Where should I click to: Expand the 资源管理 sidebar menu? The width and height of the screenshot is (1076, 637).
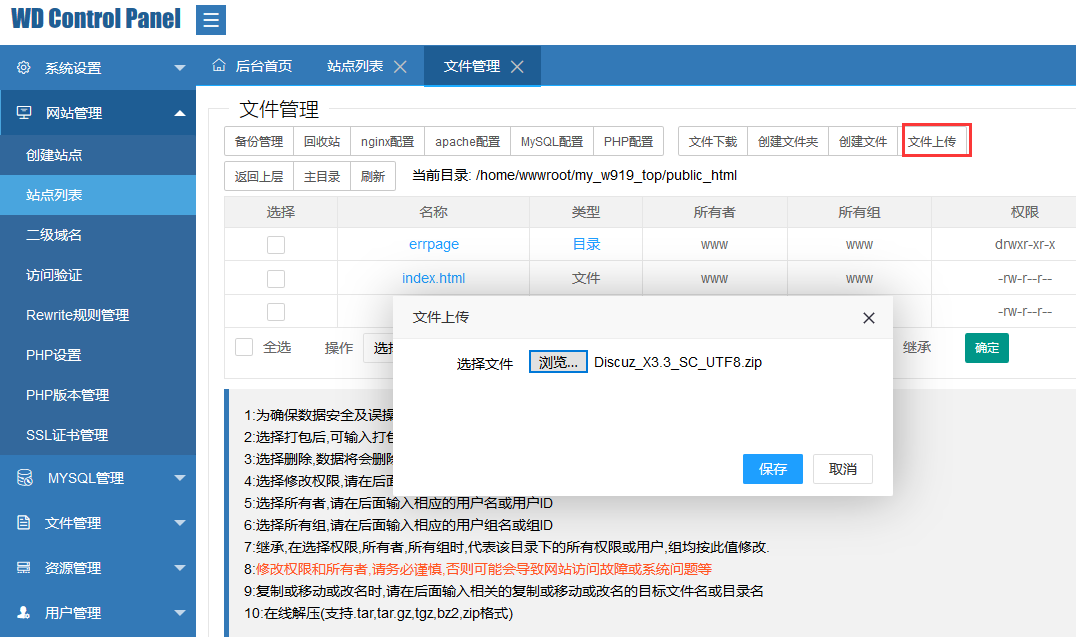click(180, 568)
